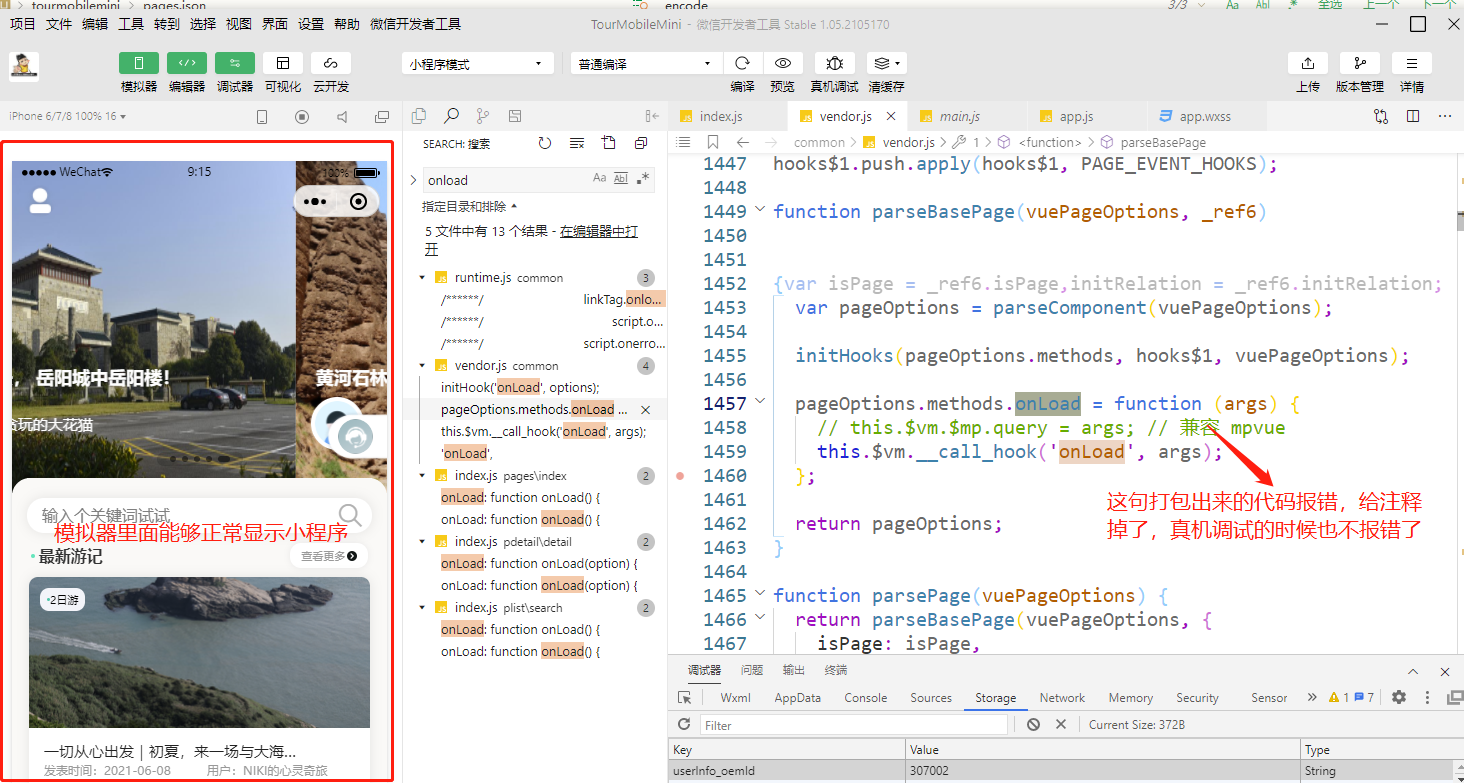Toggle the 模拟器 simulator panel button
1464x783 pixels.
click(139, 63)
